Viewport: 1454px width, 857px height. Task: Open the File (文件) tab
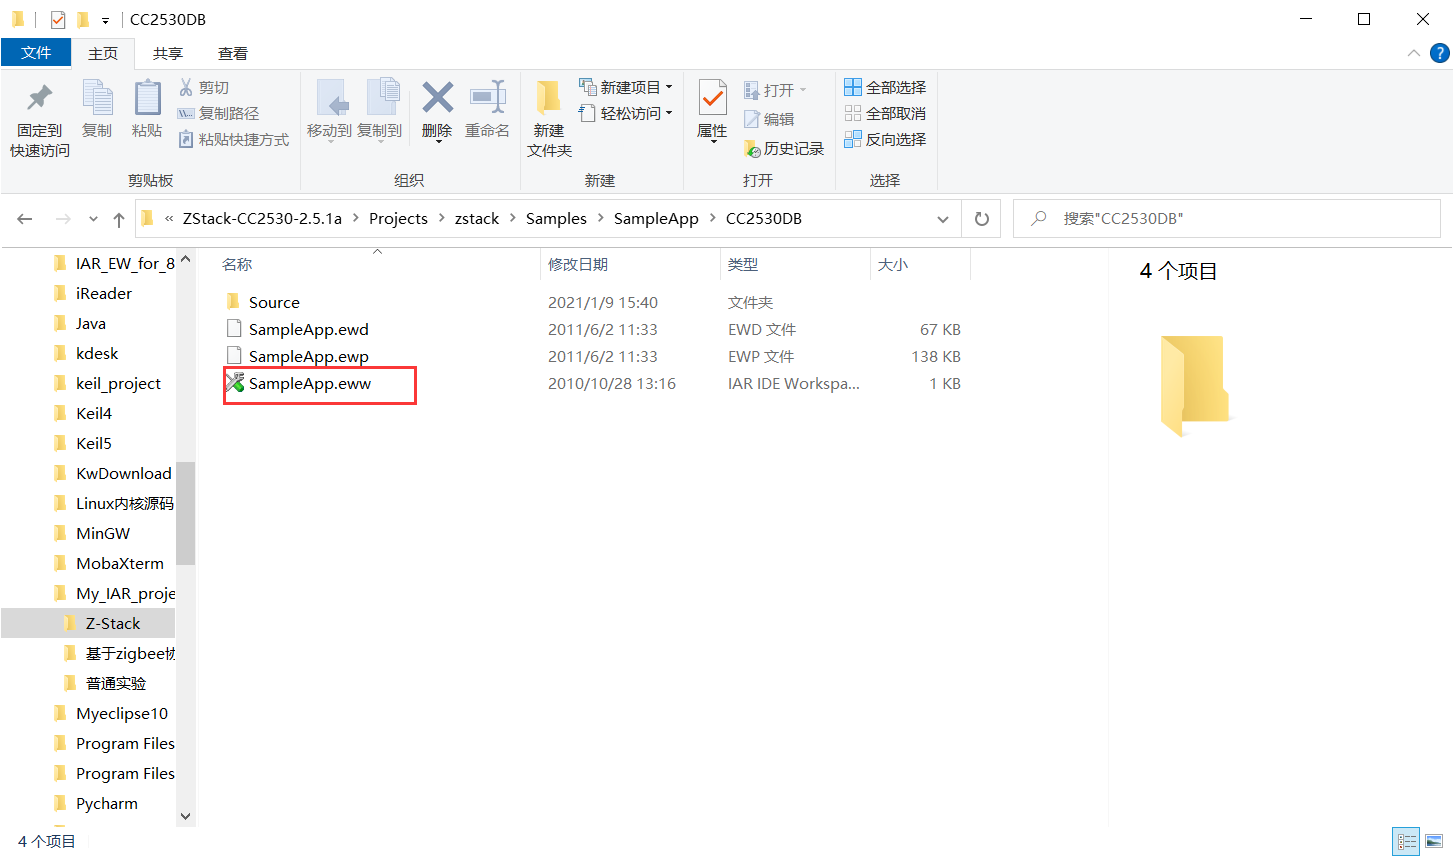pyautogui.click(x=36, y=53)
